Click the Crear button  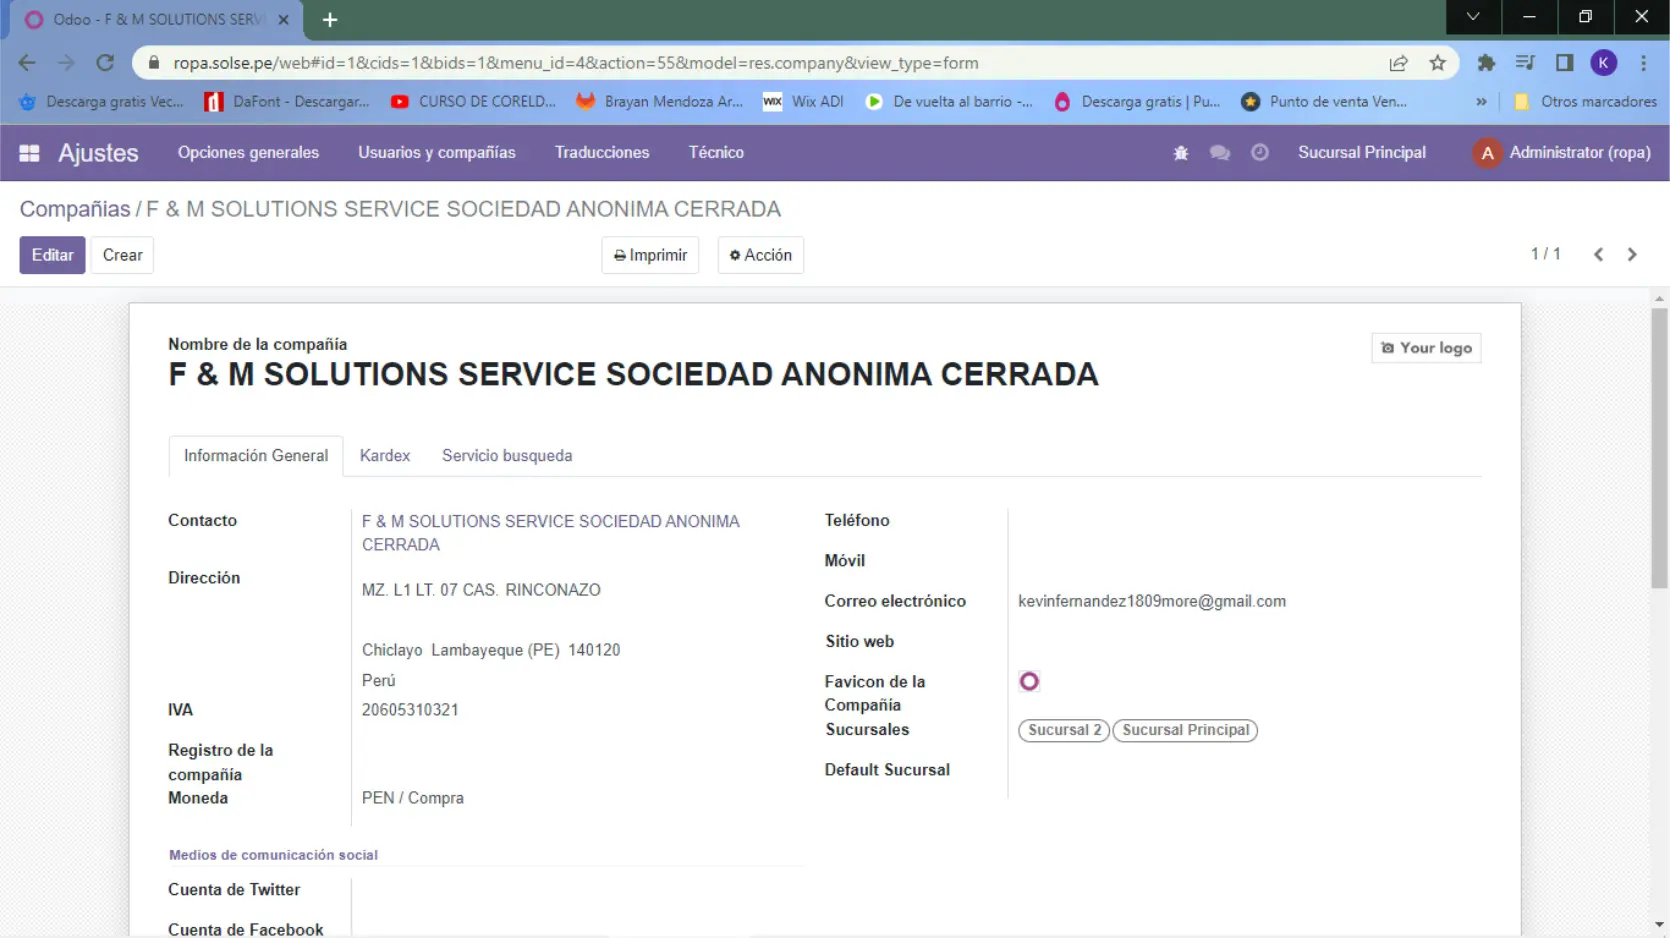(x=122, y=255)
